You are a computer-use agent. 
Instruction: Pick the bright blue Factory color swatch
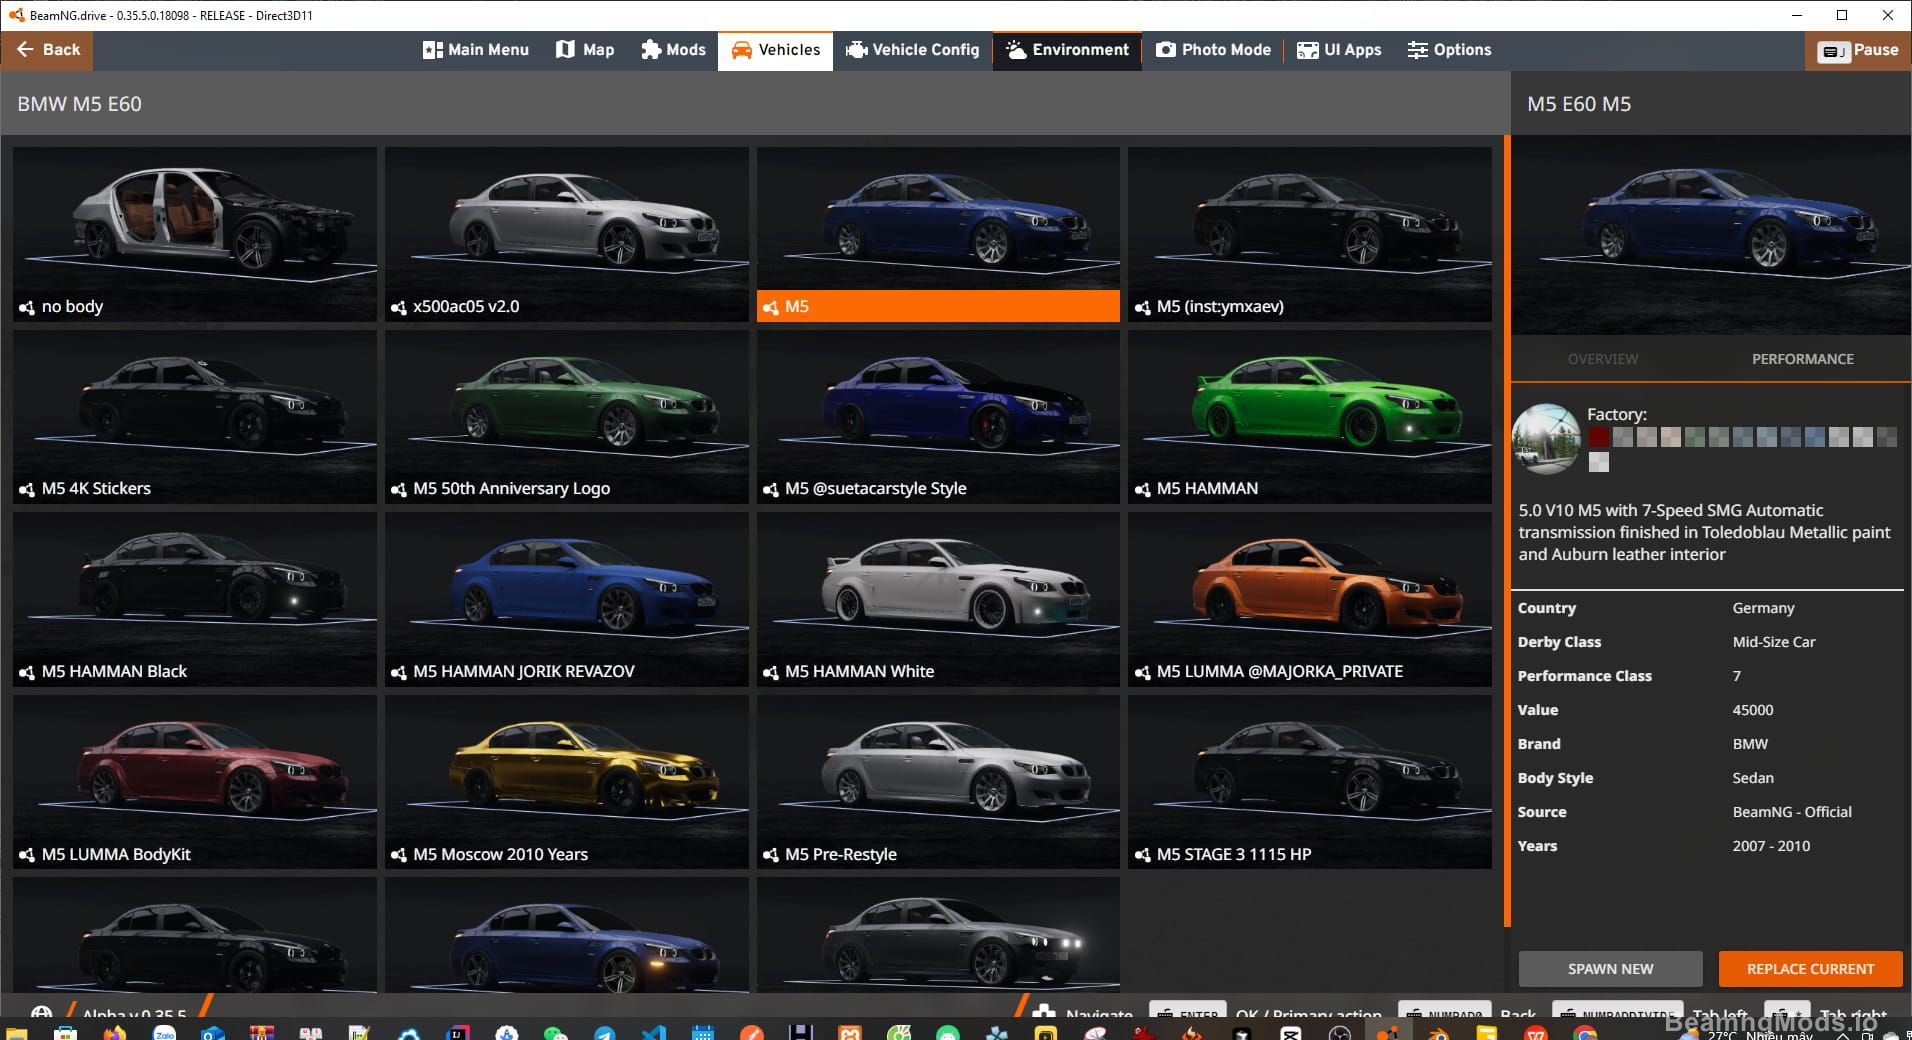[1815, 437]
